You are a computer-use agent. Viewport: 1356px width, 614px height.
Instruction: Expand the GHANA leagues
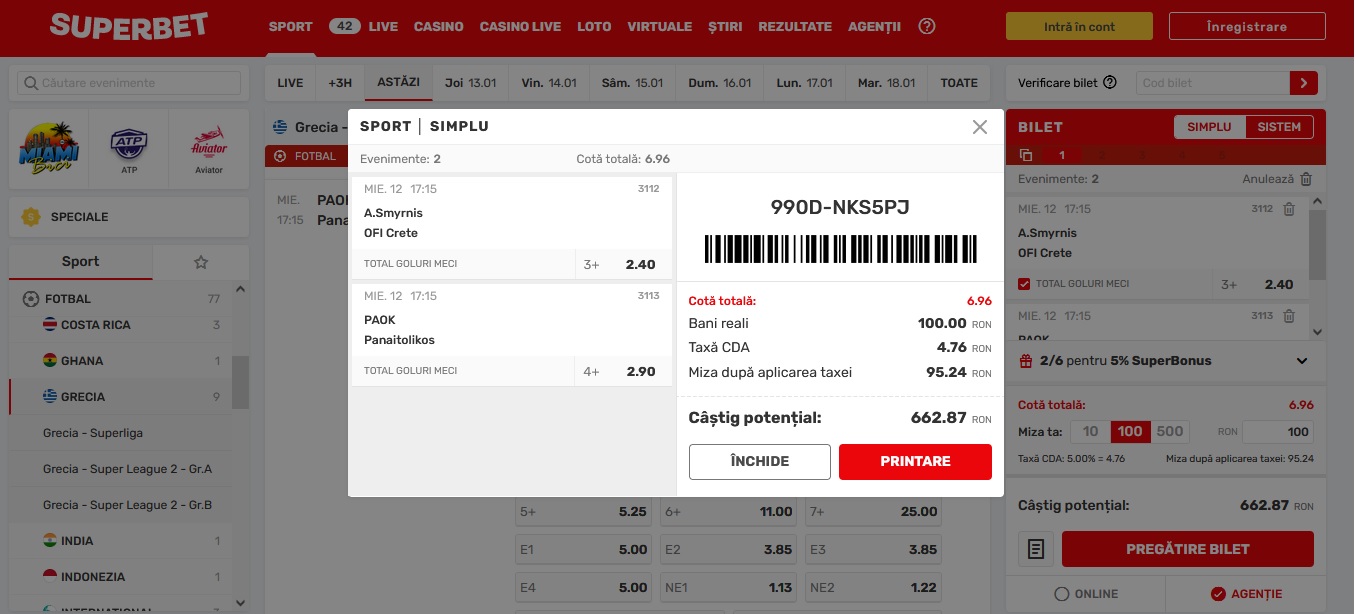tap(120, 361)
